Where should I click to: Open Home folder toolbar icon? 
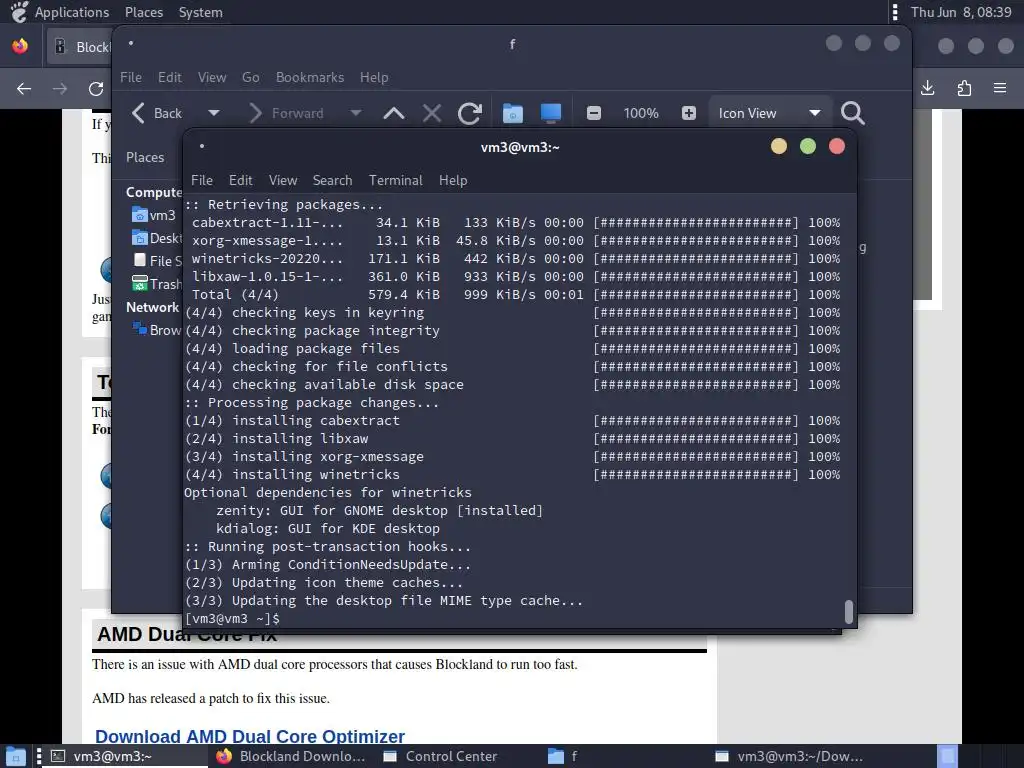tap(513, 114)
